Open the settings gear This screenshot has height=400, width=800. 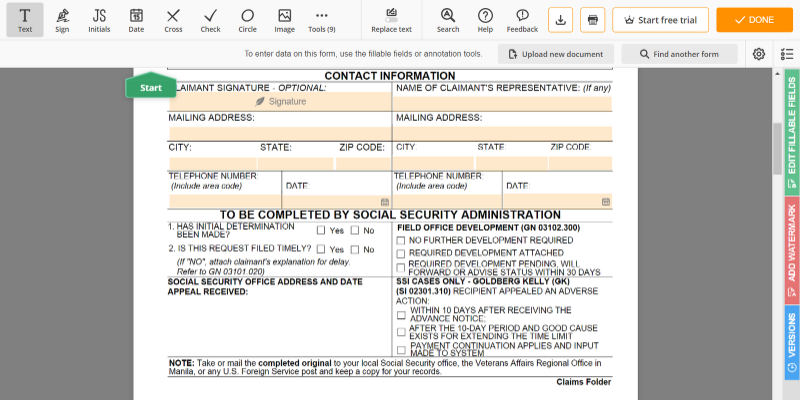759,54
